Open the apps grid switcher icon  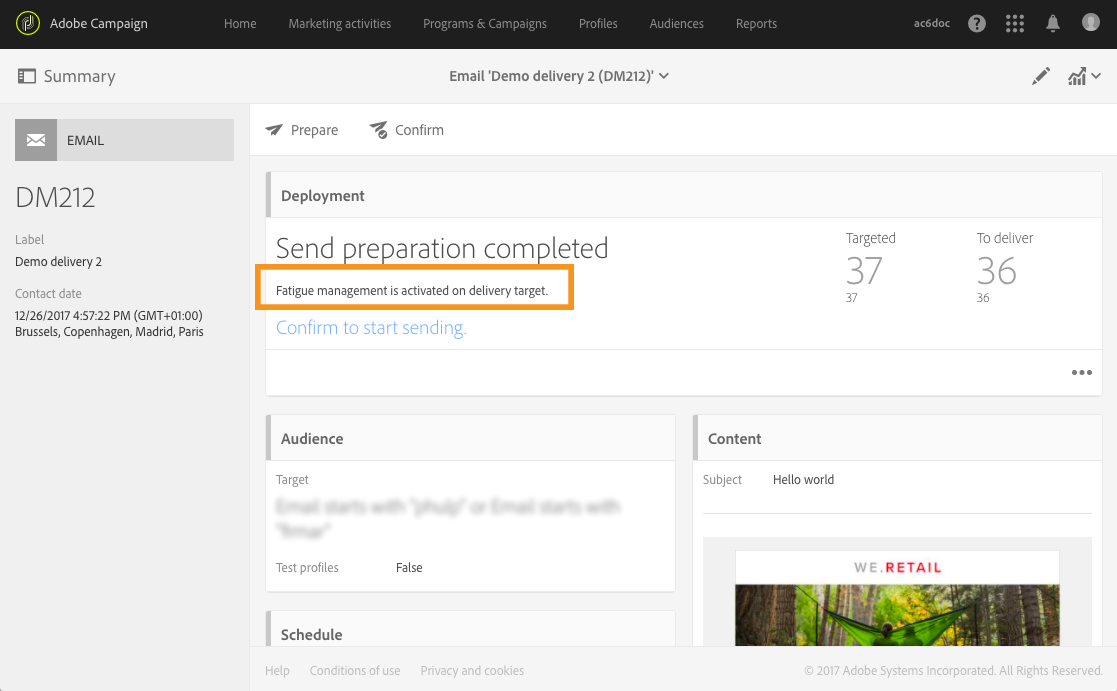[x=1014, y=24]
